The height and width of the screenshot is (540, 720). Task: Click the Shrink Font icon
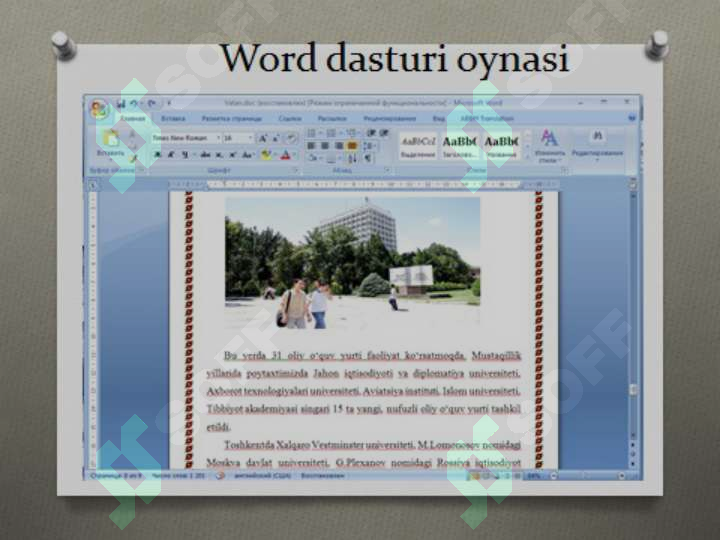tap(276, 138)
